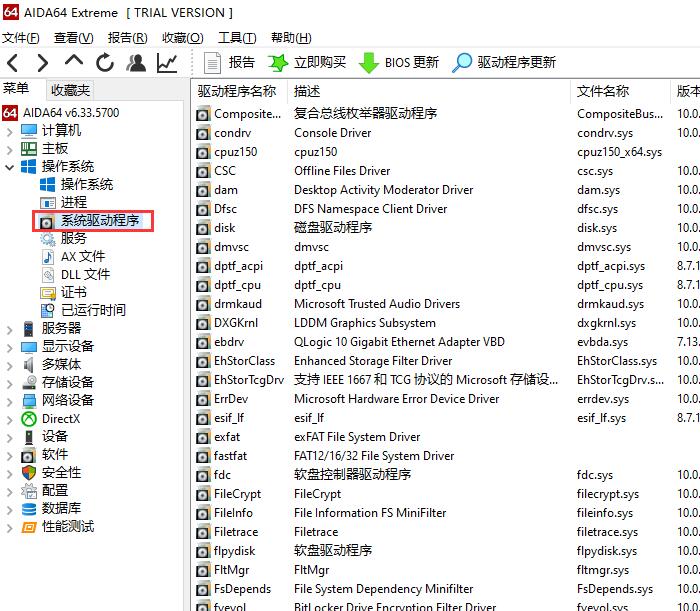Select the cpuz150 driver row
This screenshot has width=700, height=611.
[446, 152]
